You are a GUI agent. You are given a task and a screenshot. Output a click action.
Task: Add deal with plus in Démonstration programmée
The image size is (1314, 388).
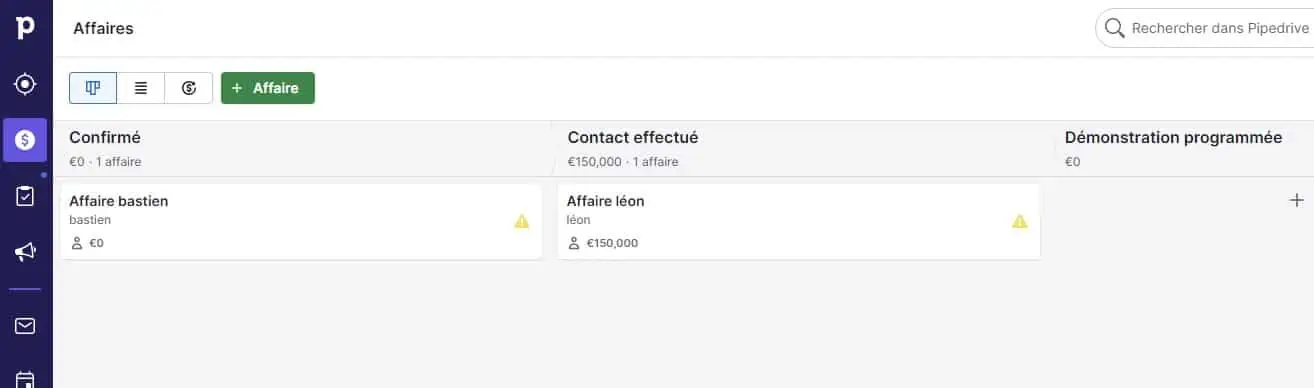1298,200
